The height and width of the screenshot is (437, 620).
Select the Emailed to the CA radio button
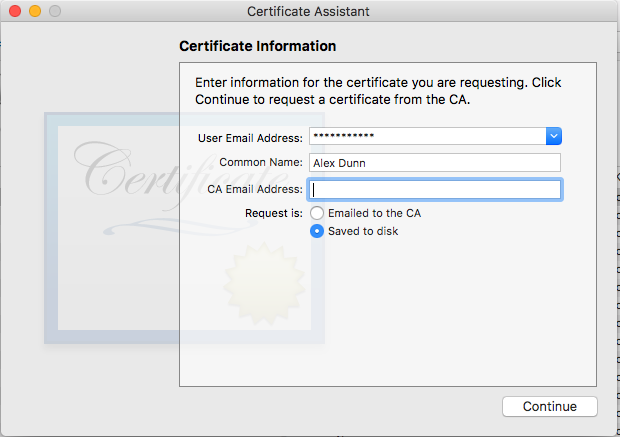(x=317, y=213)
